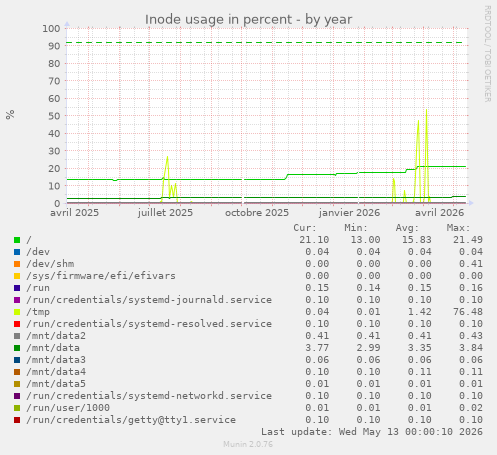The width and height of the screenshot is (497, 455).
Task: Click the green swatch for /
Action: click(17, 240)
